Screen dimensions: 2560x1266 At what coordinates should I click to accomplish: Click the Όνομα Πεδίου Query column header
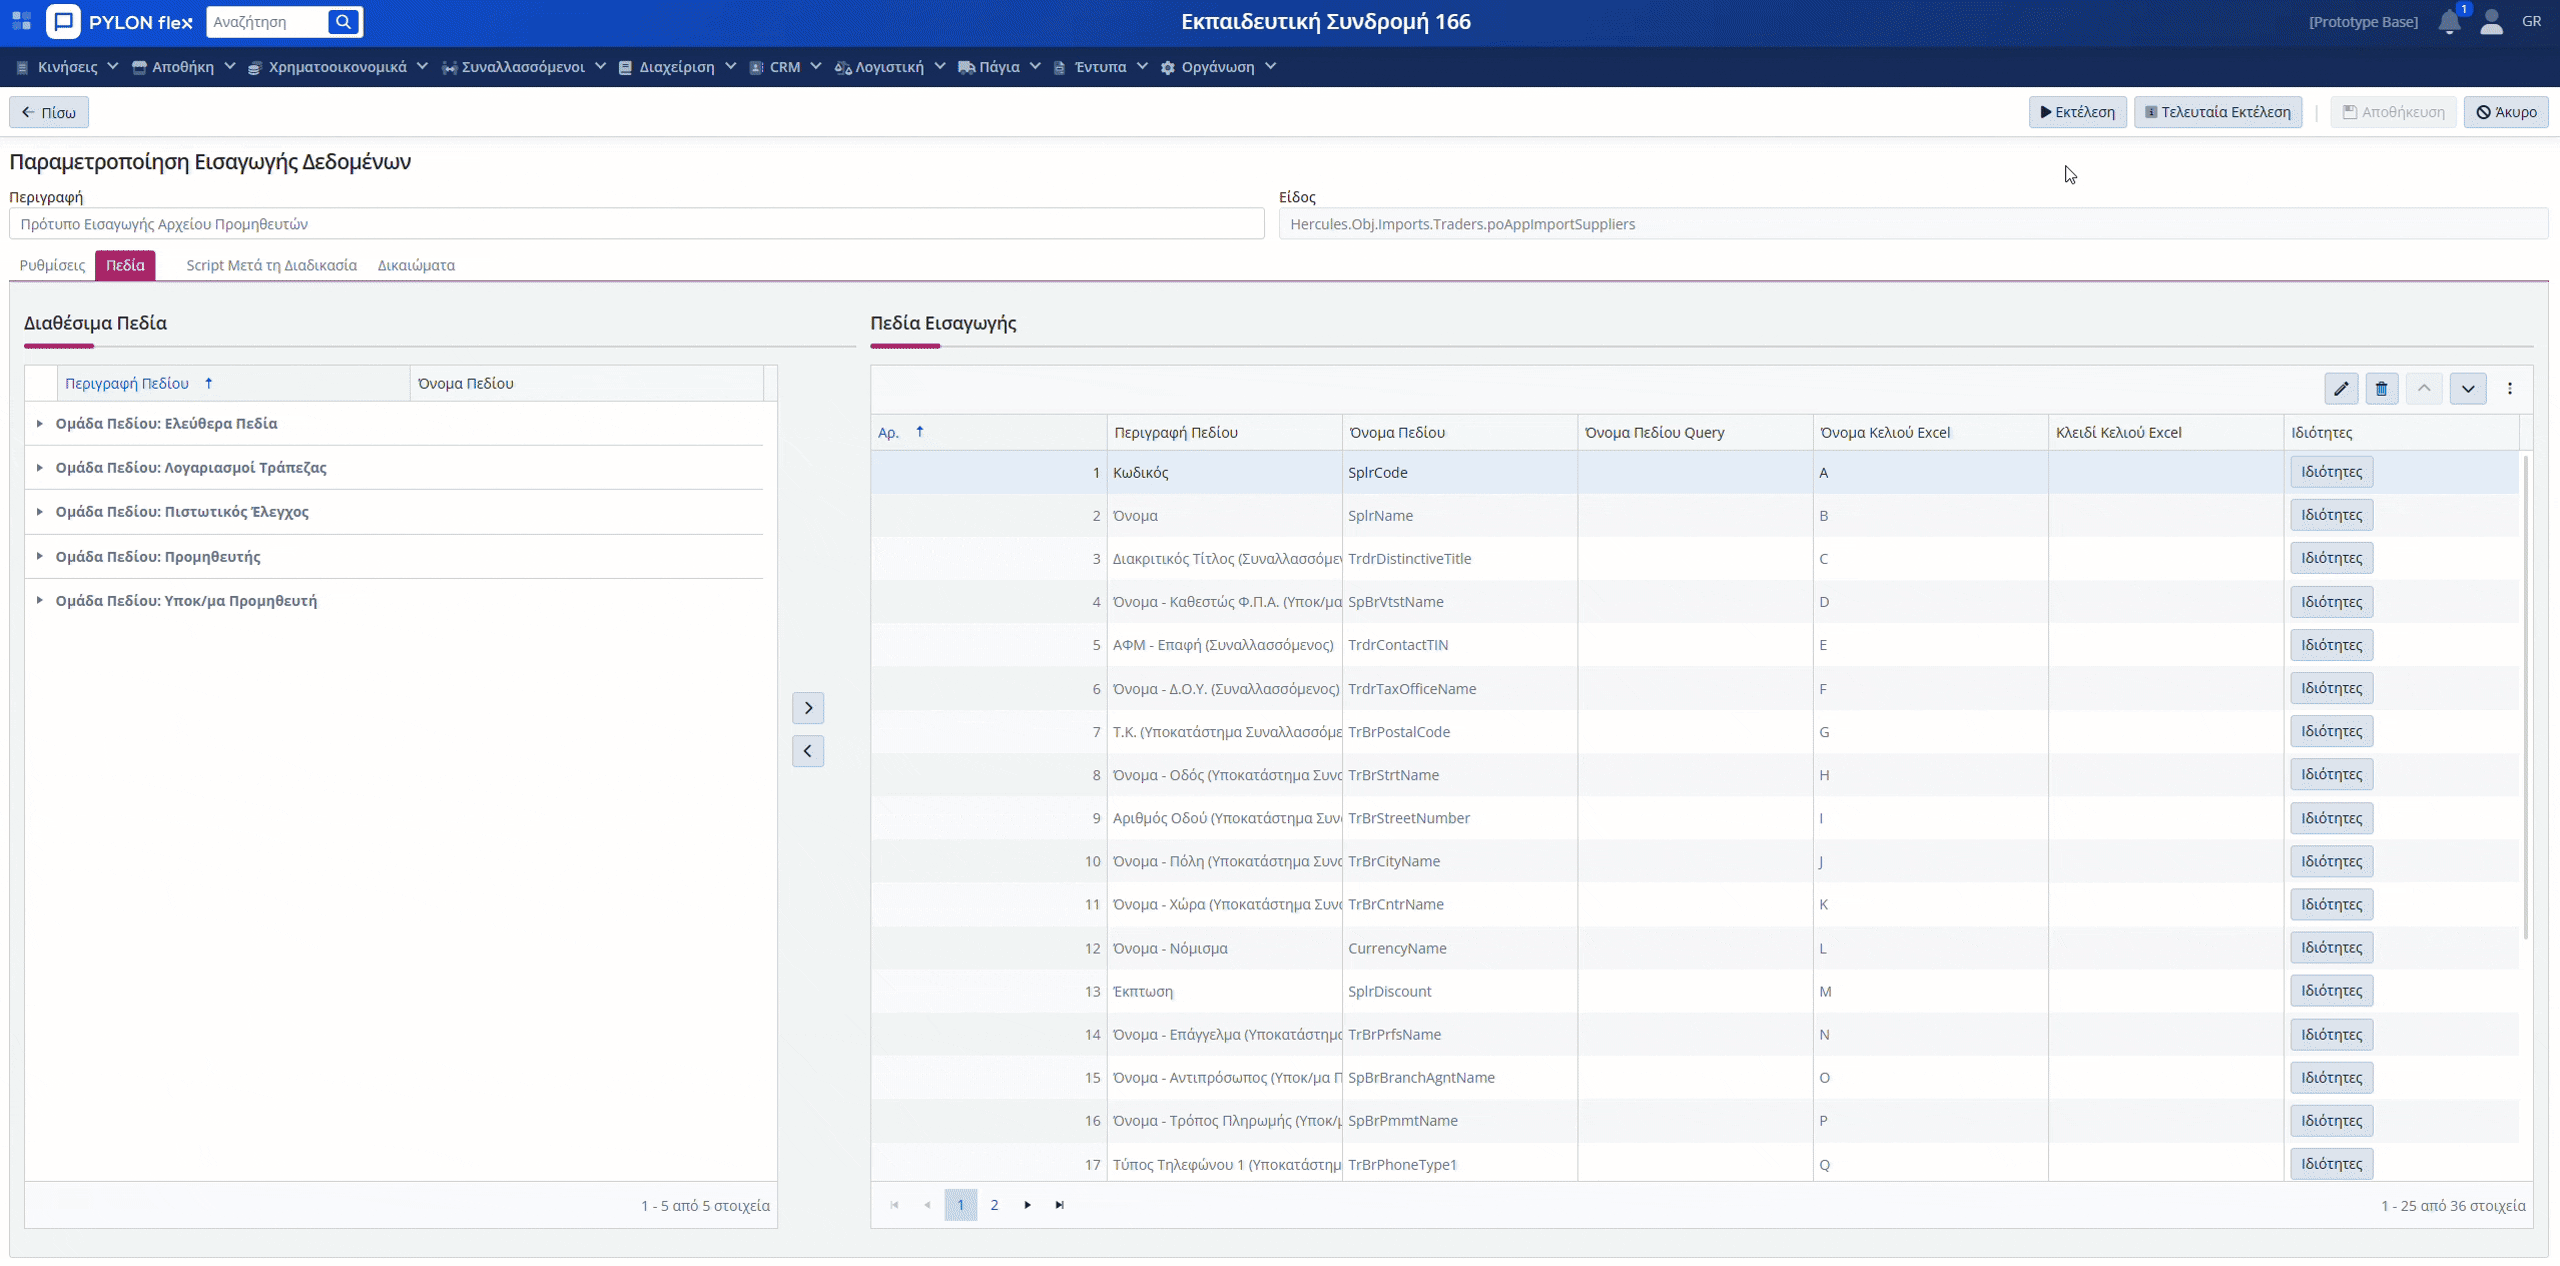[x=1695, y=432]
